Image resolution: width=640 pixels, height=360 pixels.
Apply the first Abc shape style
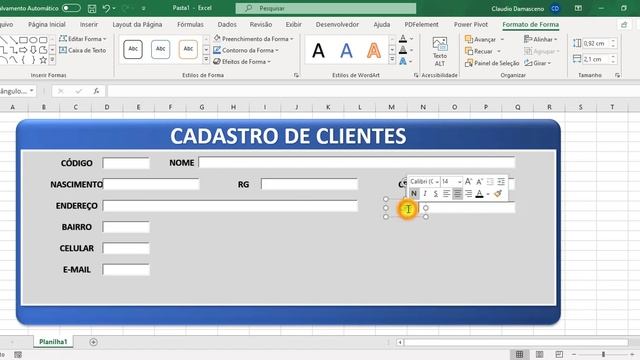133,49
